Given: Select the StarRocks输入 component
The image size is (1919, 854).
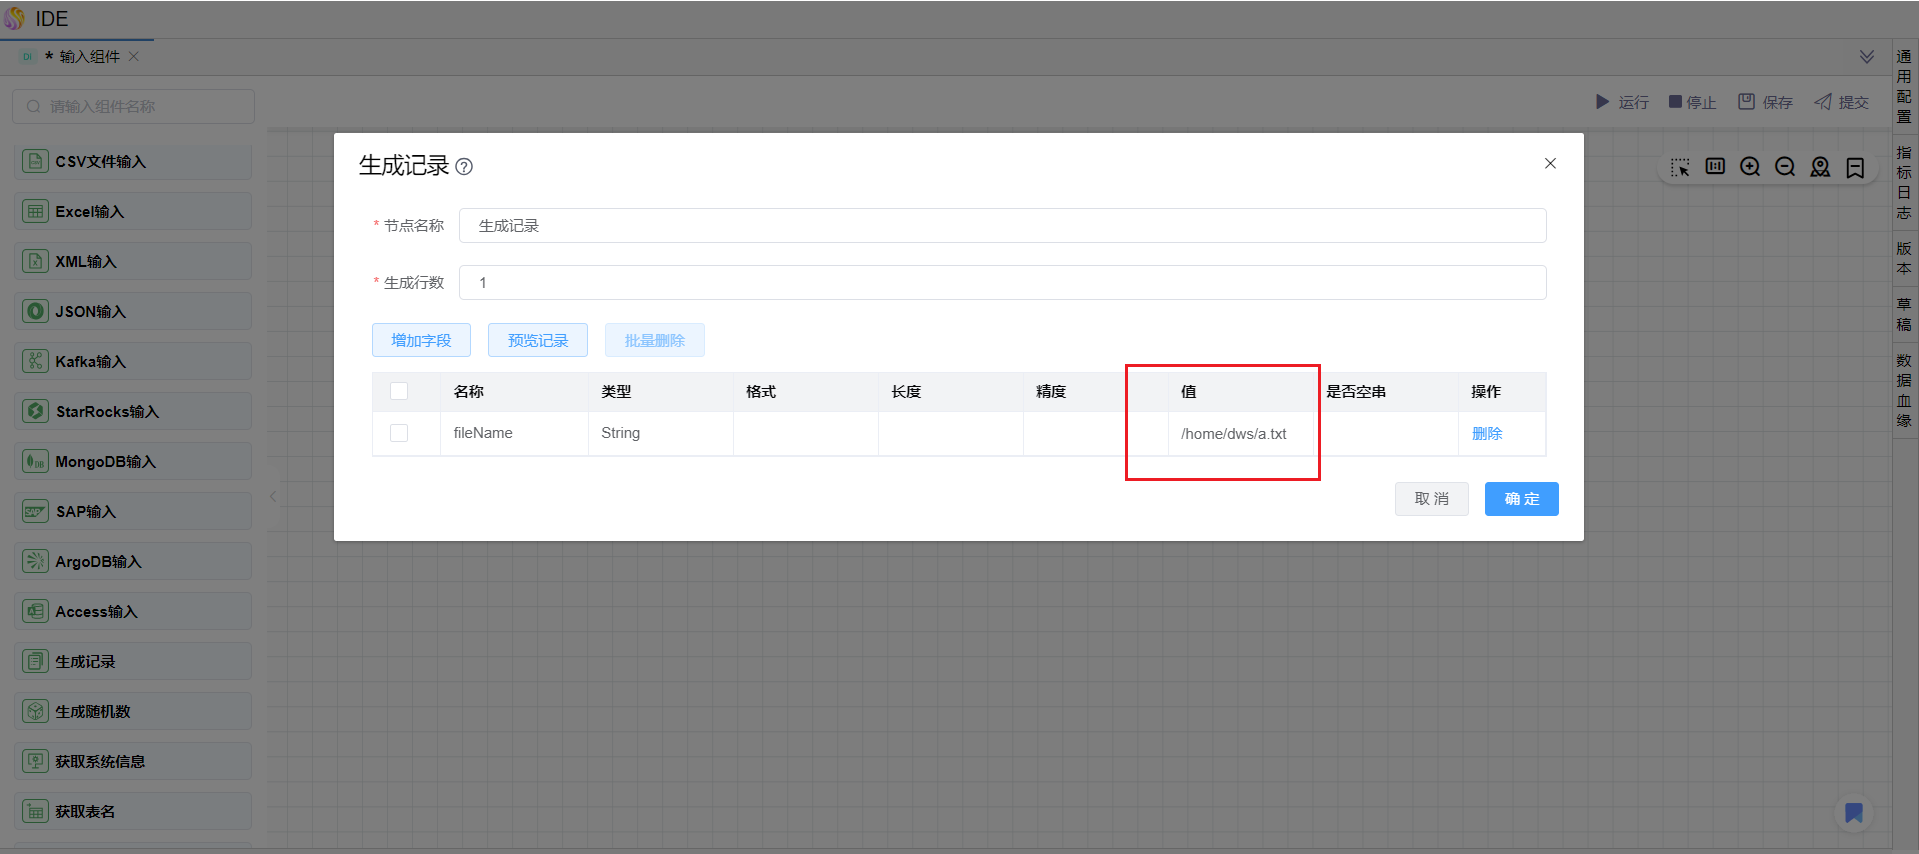Looking at the screenshot, I should tap(133, 412).
